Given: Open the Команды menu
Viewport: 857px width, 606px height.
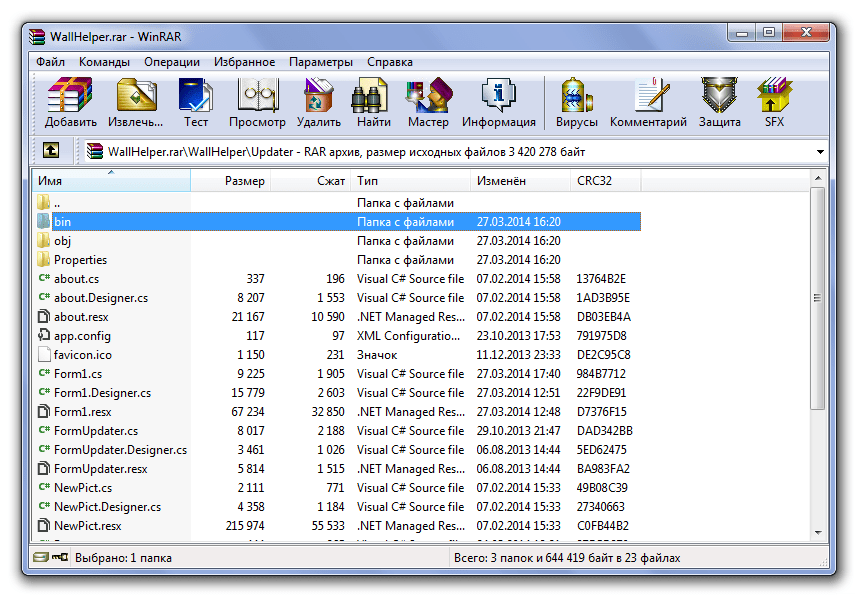Looking at the screenshot, I should click(104, 62).
